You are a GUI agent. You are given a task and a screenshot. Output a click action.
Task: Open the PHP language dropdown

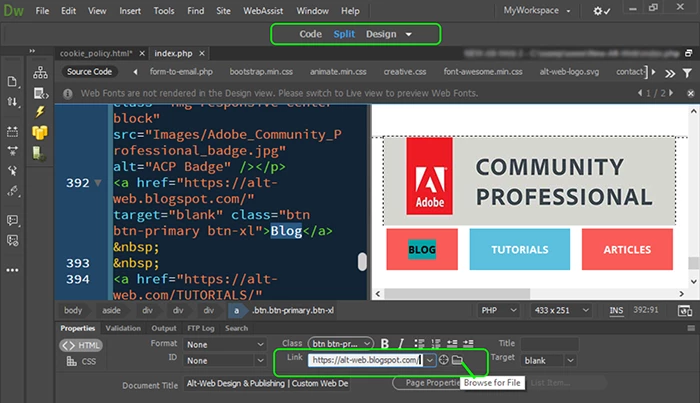[499, 310]
